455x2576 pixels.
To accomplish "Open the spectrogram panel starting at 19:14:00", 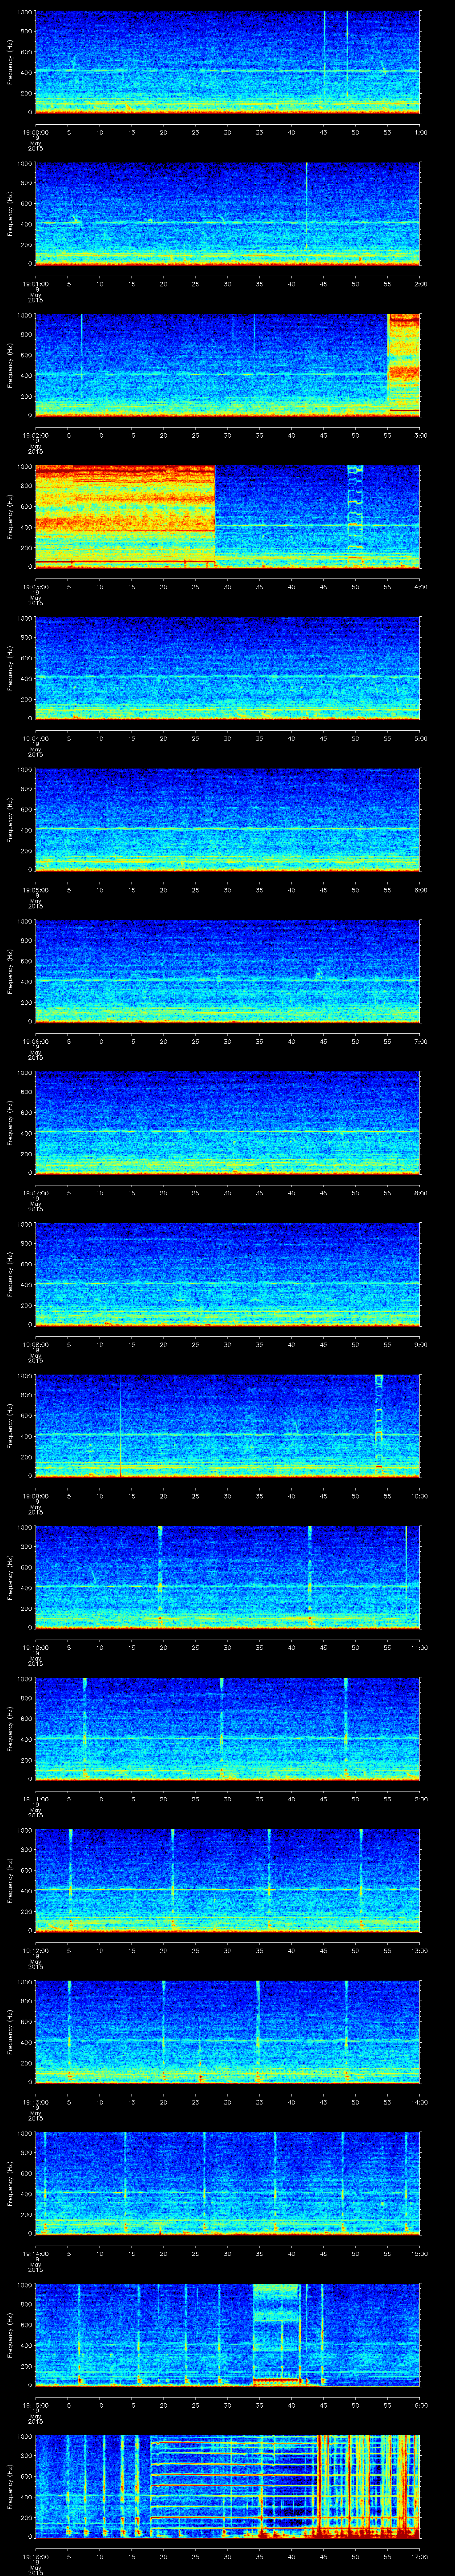I will coord(227,2184).
